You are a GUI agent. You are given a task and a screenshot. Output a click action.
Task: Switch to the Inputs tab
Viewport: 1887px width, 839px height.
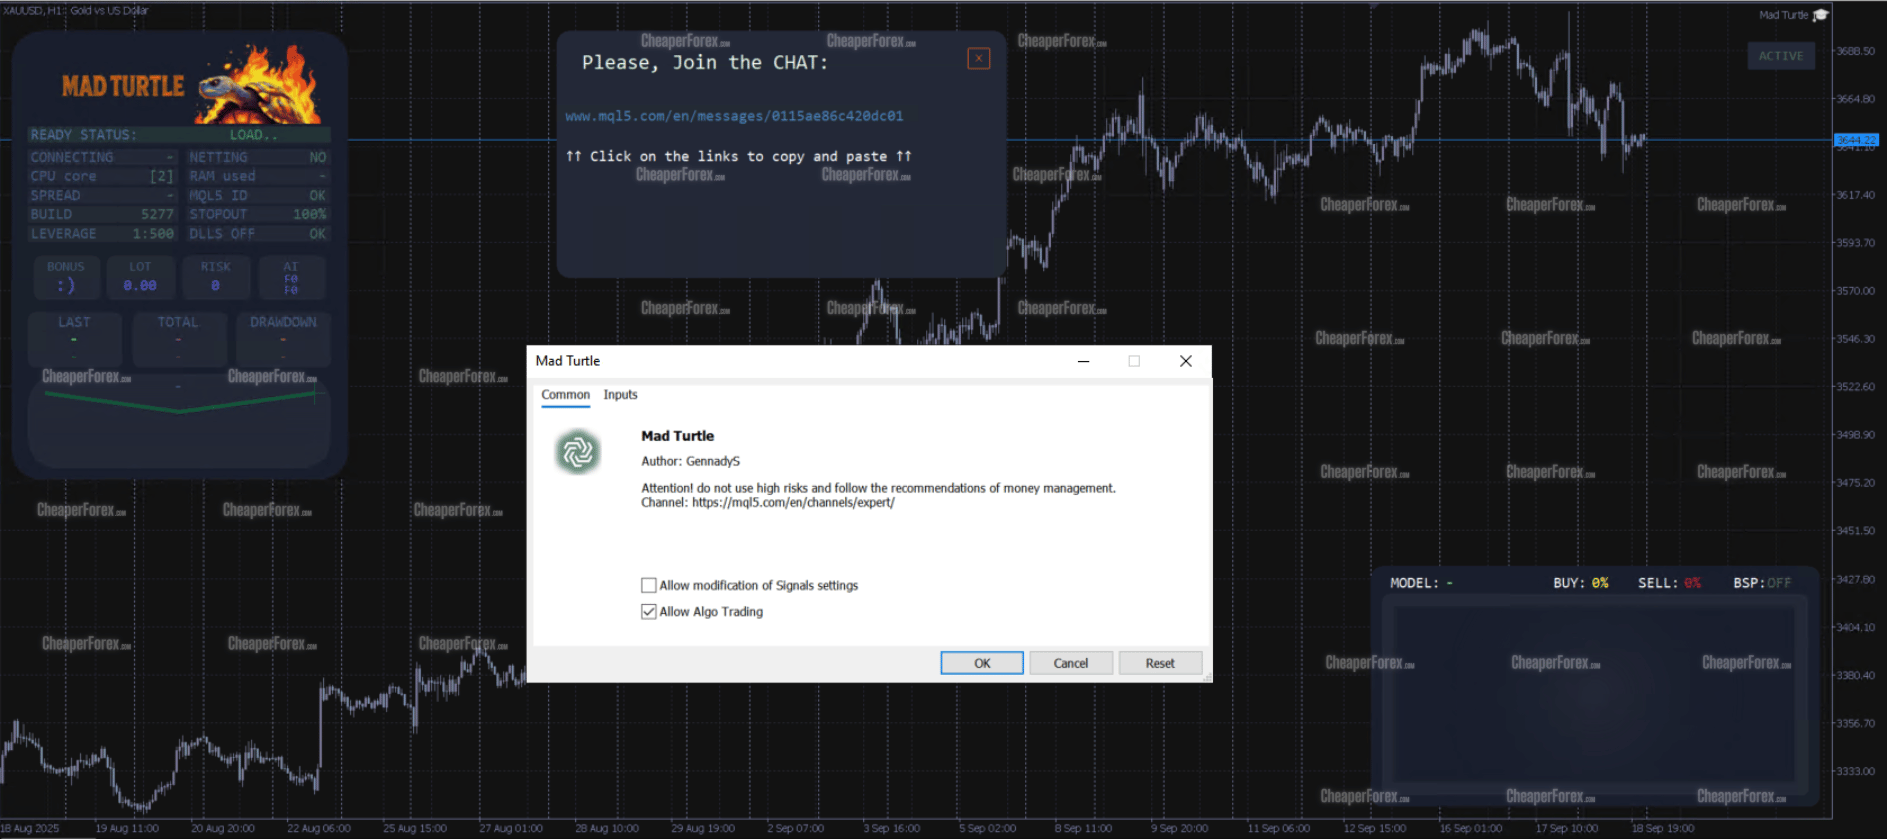620,395
